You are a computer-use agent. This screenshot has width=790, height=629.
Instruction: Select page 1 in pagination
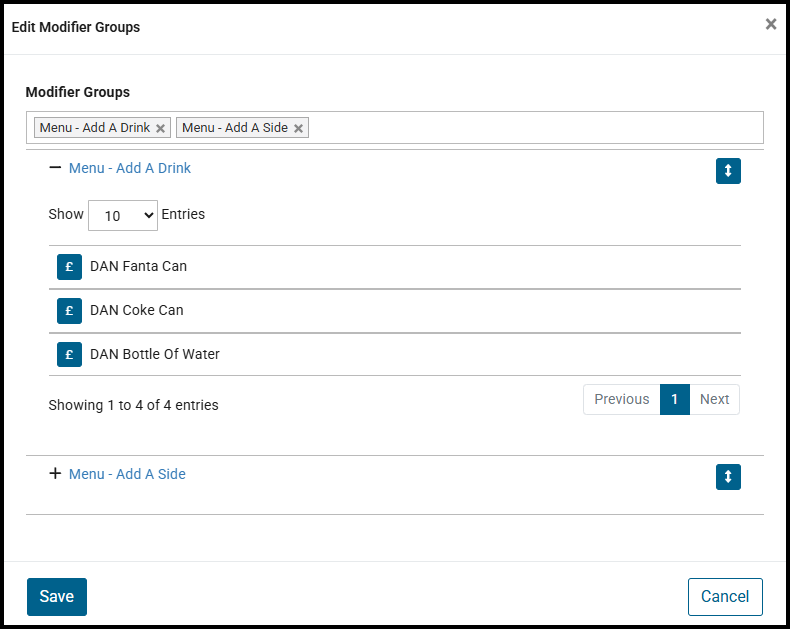[675, 399]
